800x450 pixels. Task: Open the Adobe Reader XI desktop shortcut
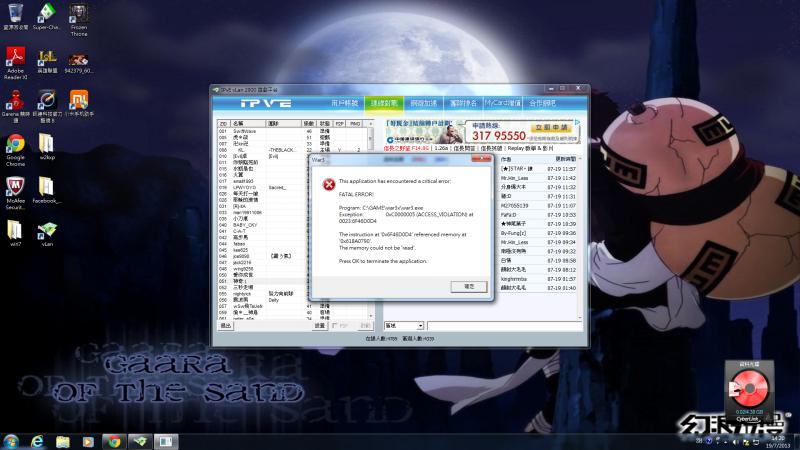(x=15, y=63)
